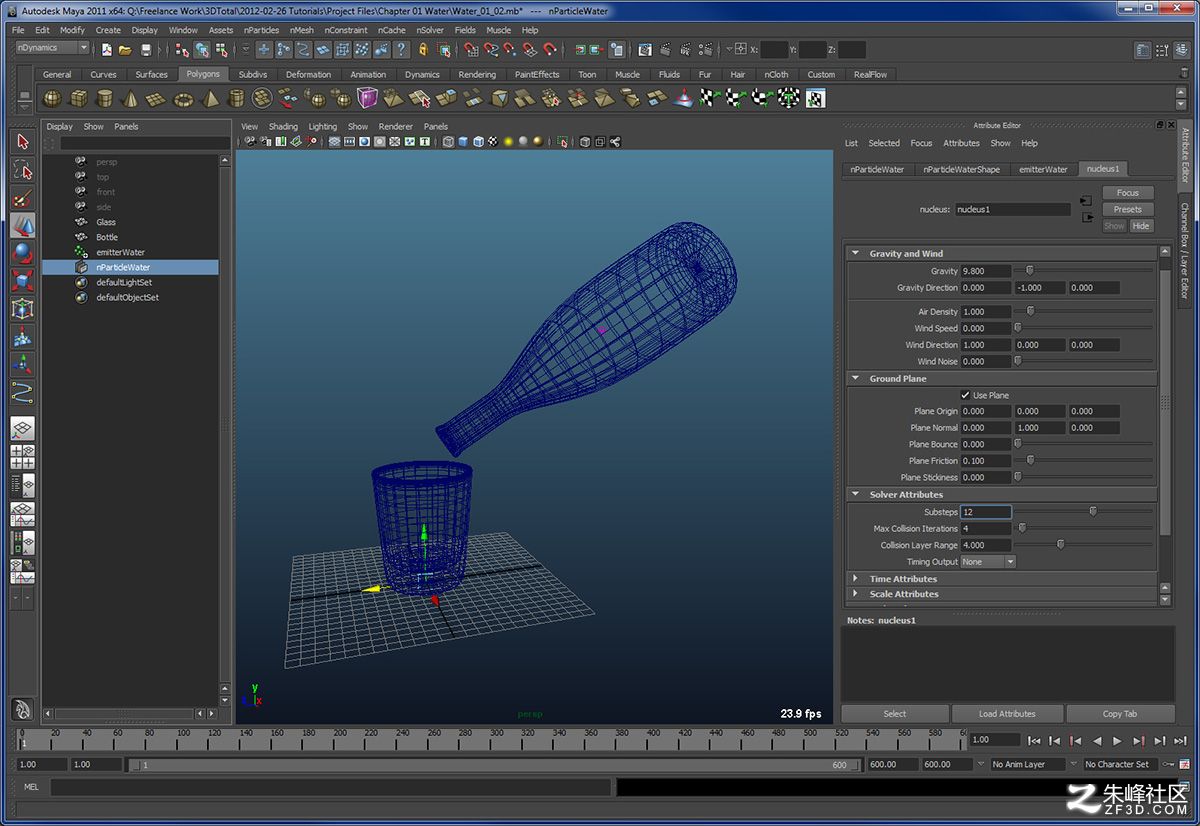Create a polygon cylinder from the shelf
The width and height of the screenshot is (1200, 826).
click(104, 98)
